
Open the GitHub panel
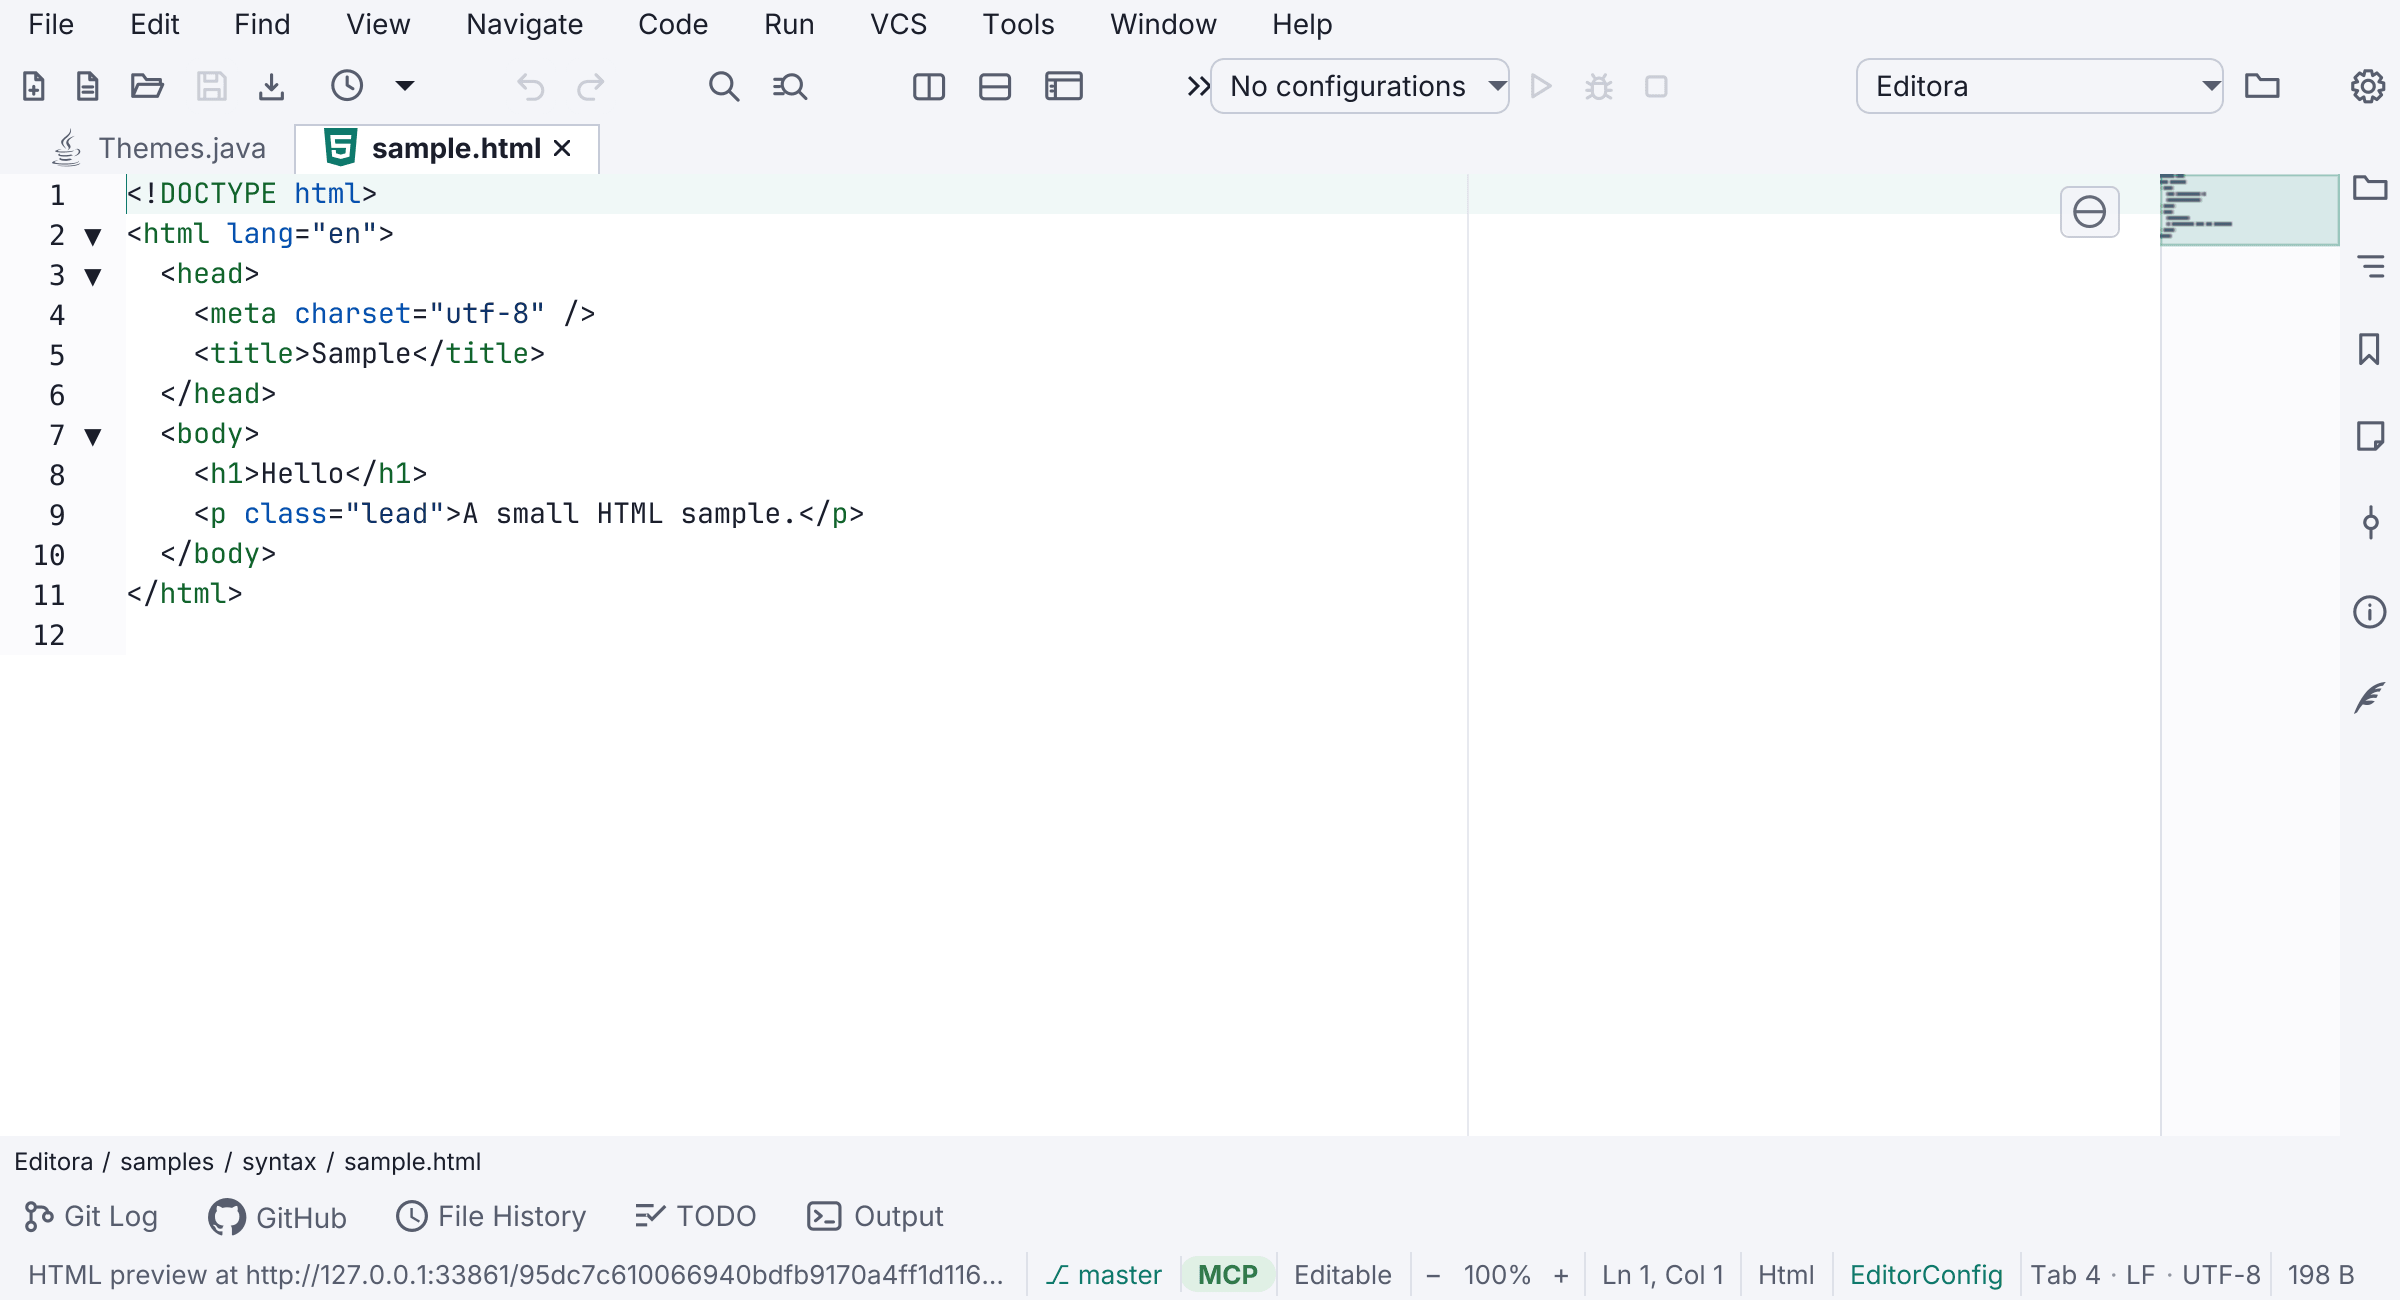(x=277, y=1216)
